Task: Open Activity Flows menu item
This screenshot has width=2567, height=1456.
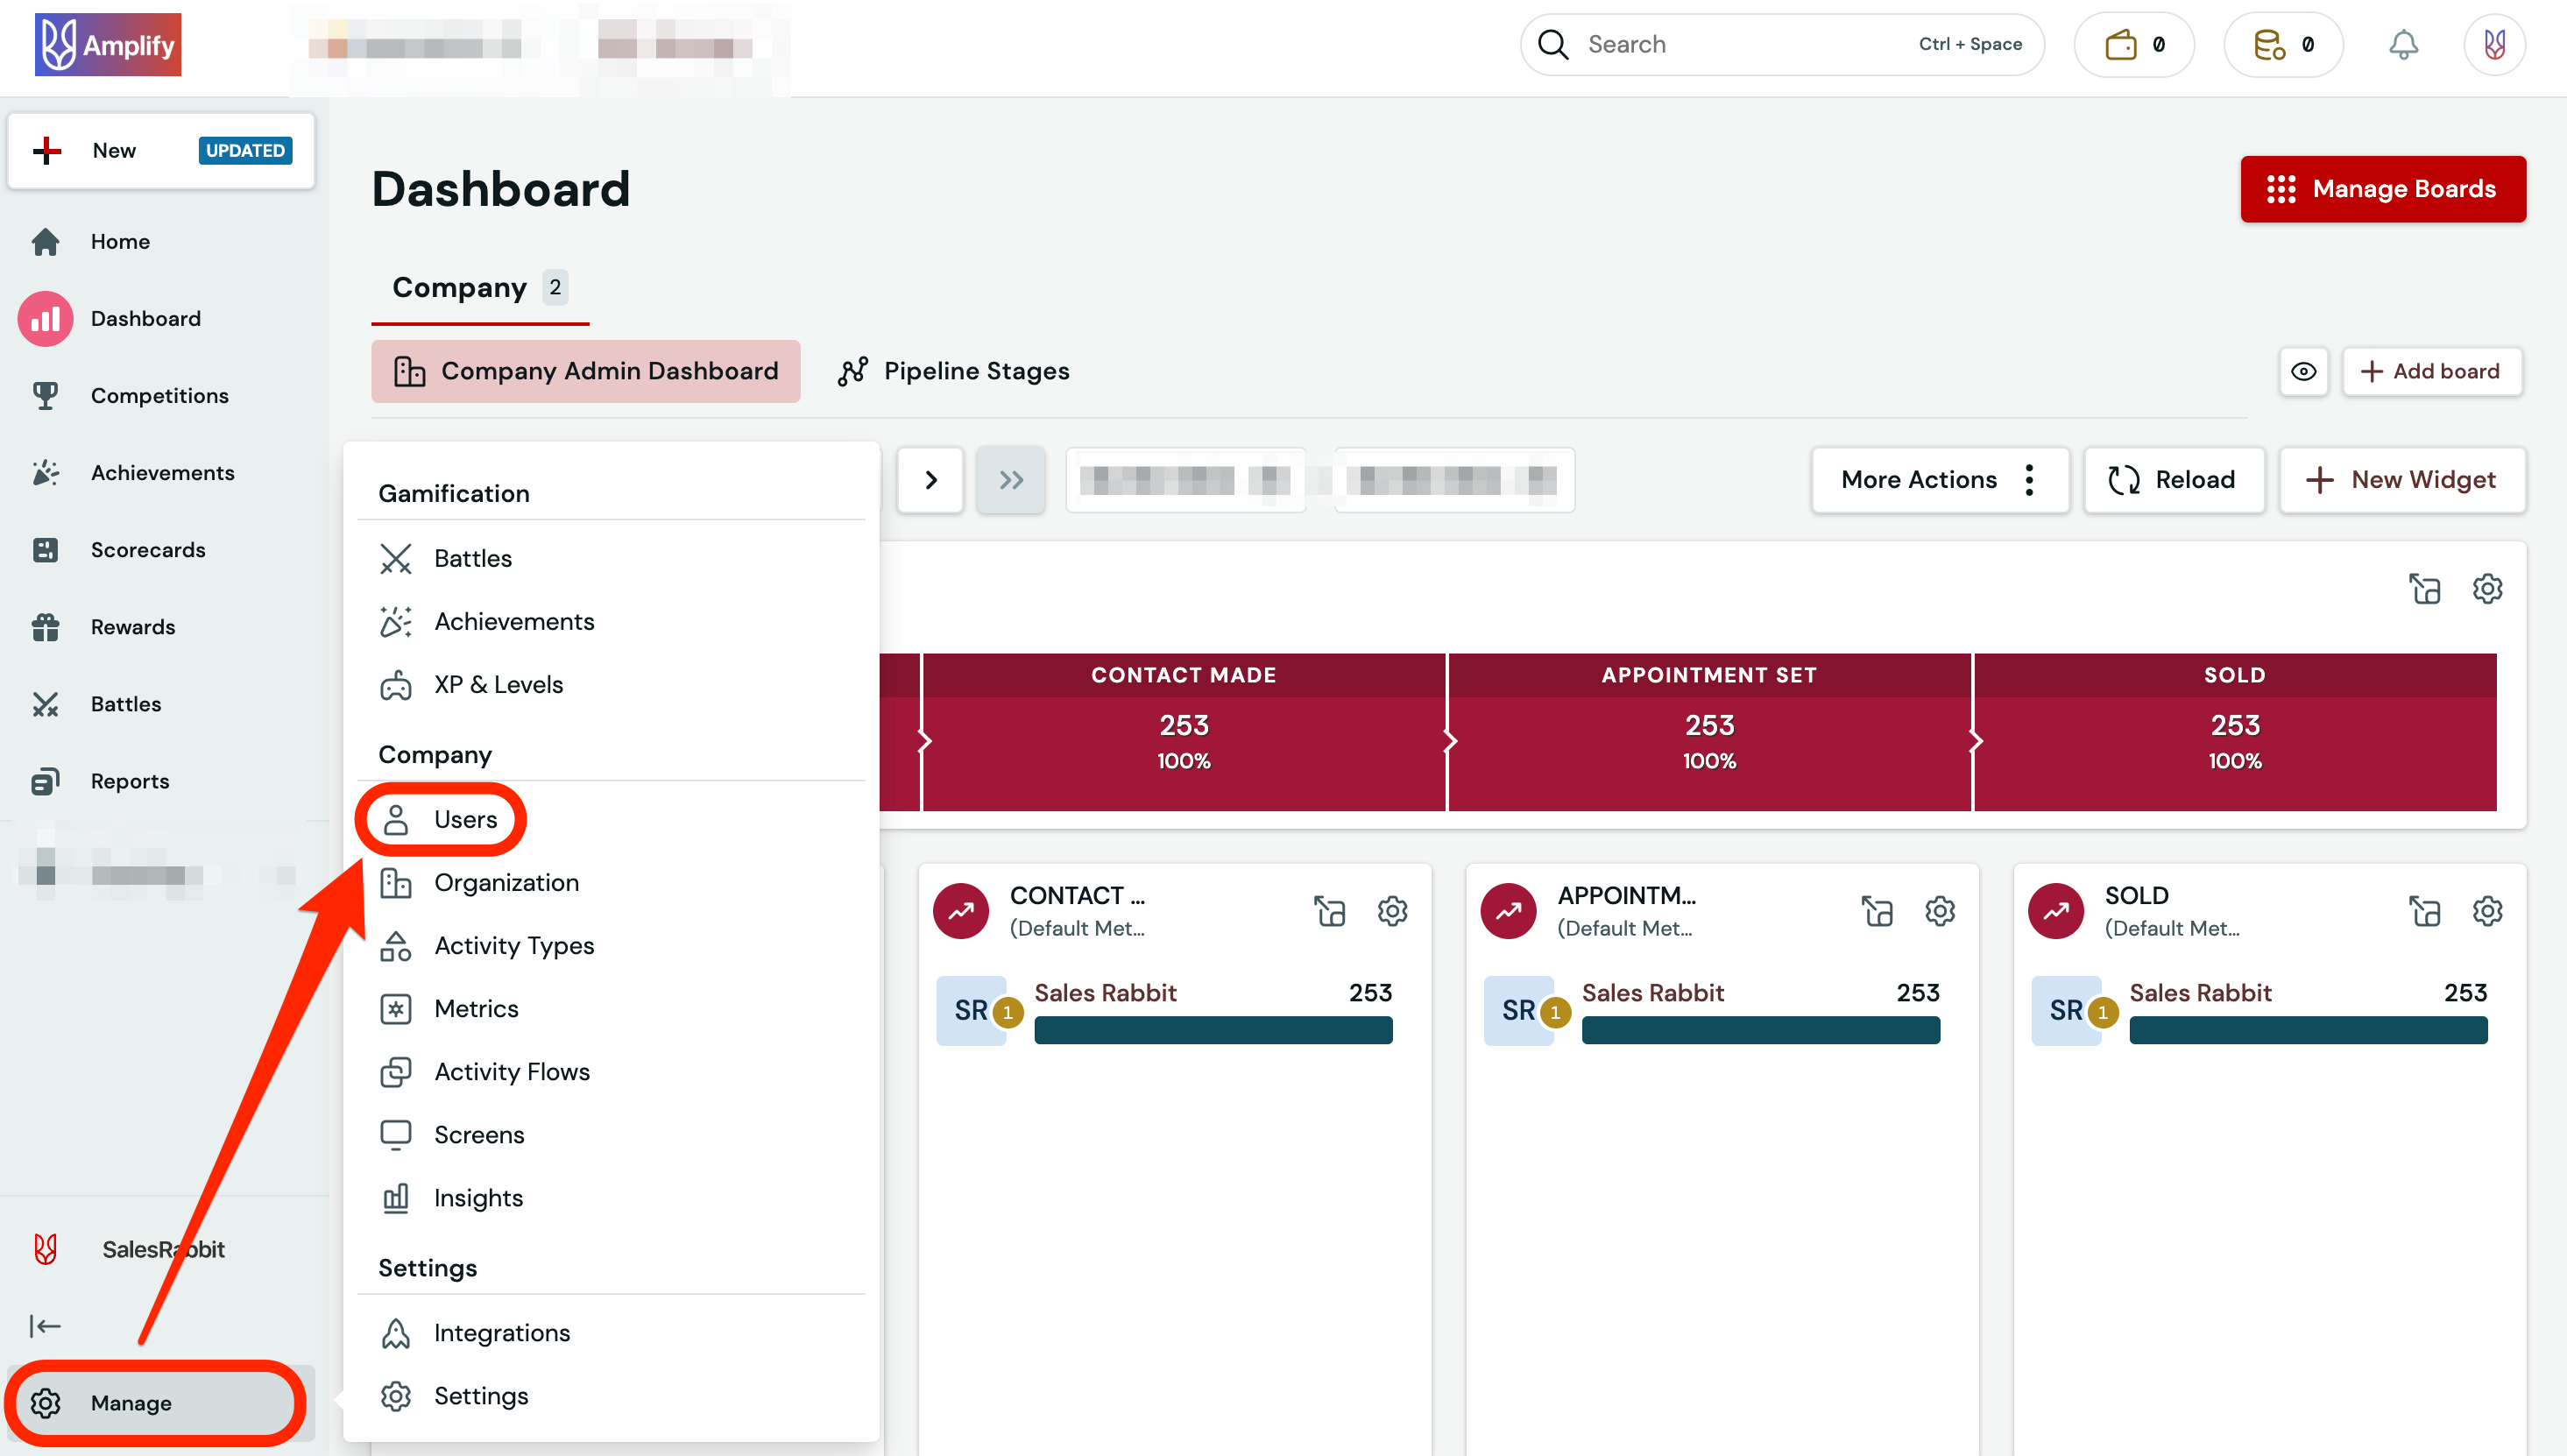Action: (x=511, y=1072)
